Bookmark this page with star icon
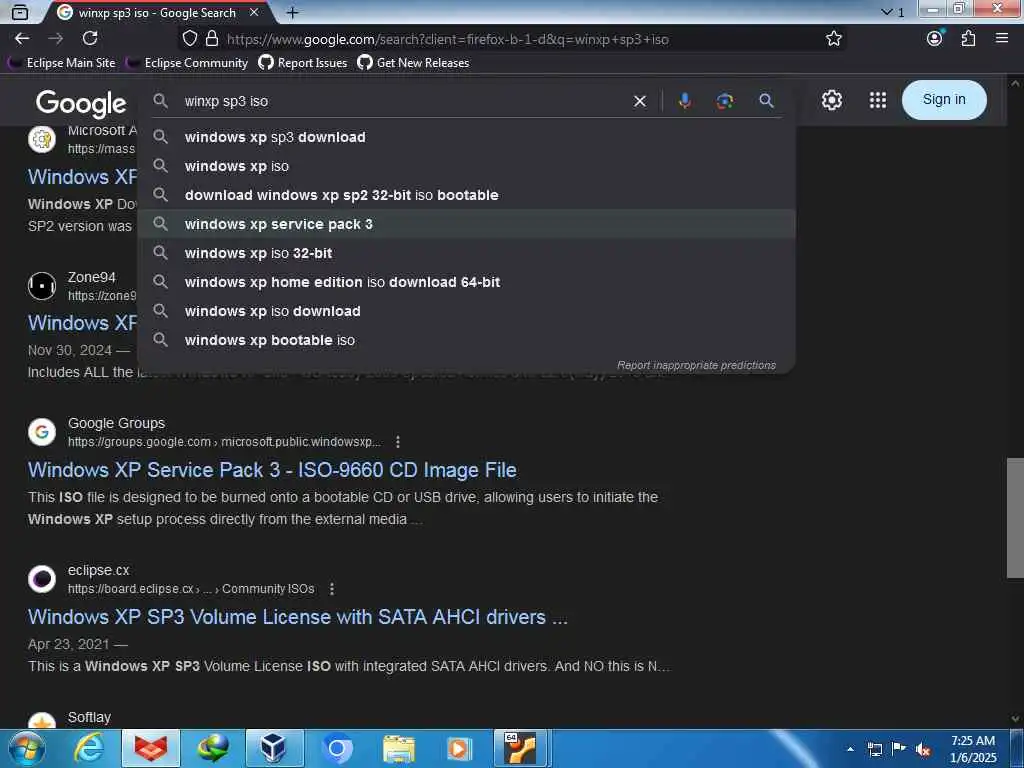Image resolution: width=1024 pixels, height=768 pixels. 833,39
